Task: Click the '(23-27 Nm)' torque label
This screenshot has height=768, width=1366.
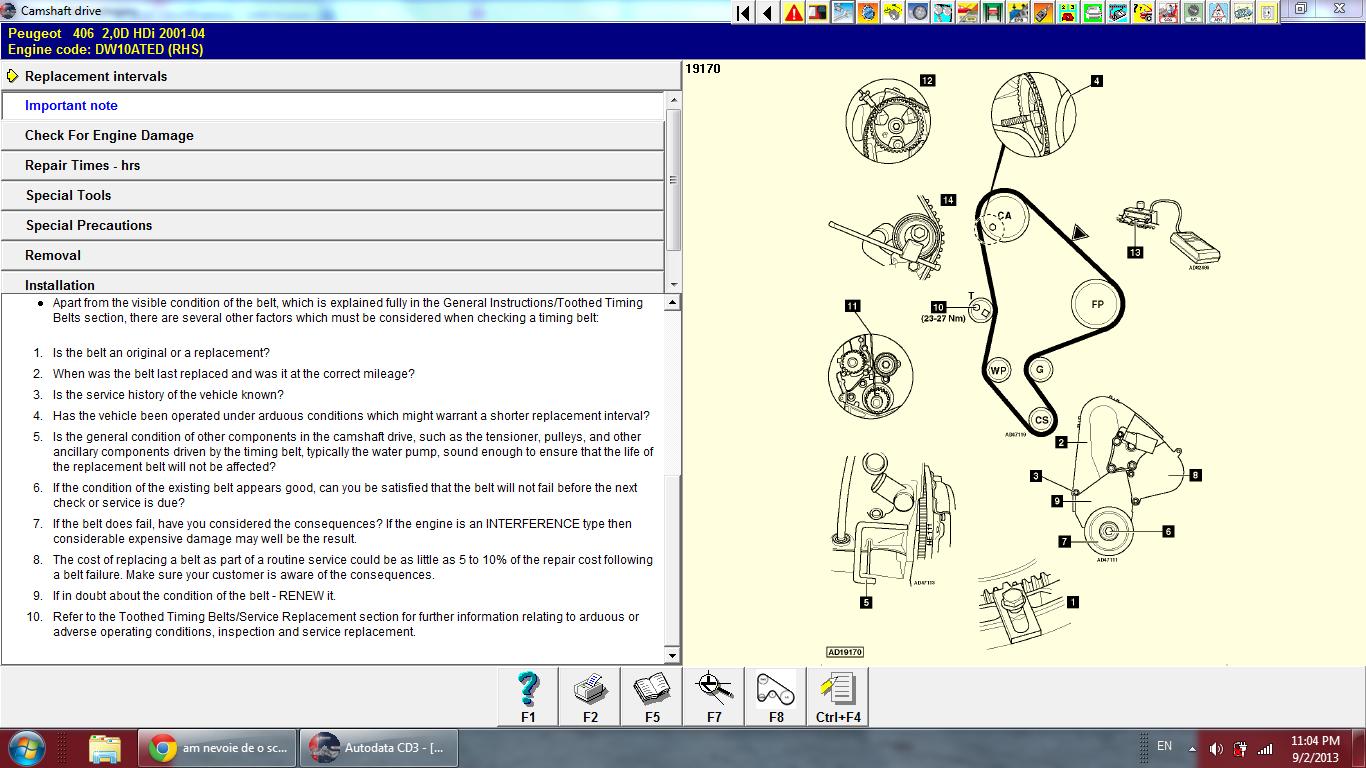Action: tap(943, 319)
